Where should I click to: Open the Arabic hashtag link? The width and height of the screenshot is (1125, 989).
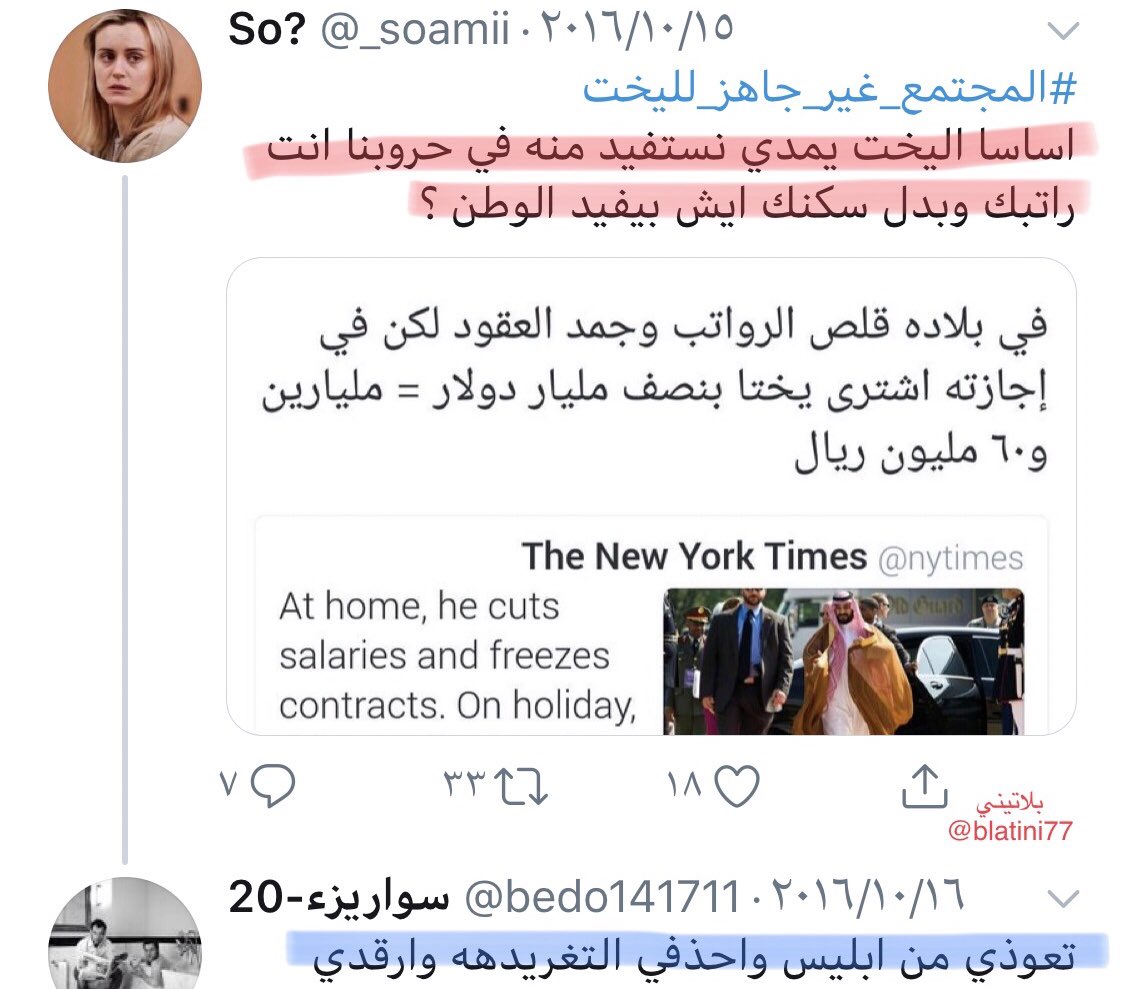(829, 90)
